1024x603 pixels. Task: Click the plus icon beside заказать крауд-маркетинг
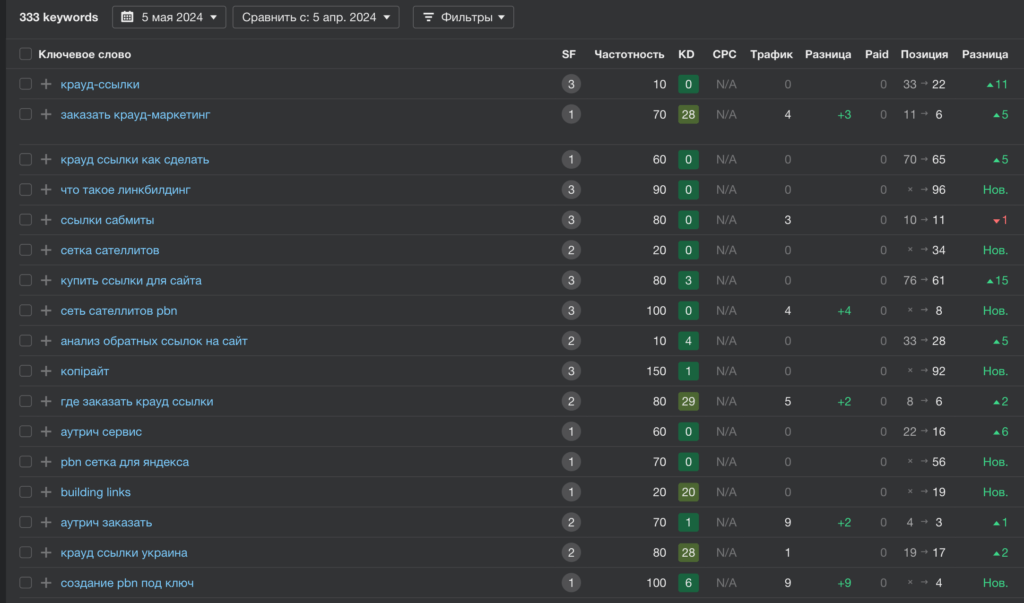point(45,115)
